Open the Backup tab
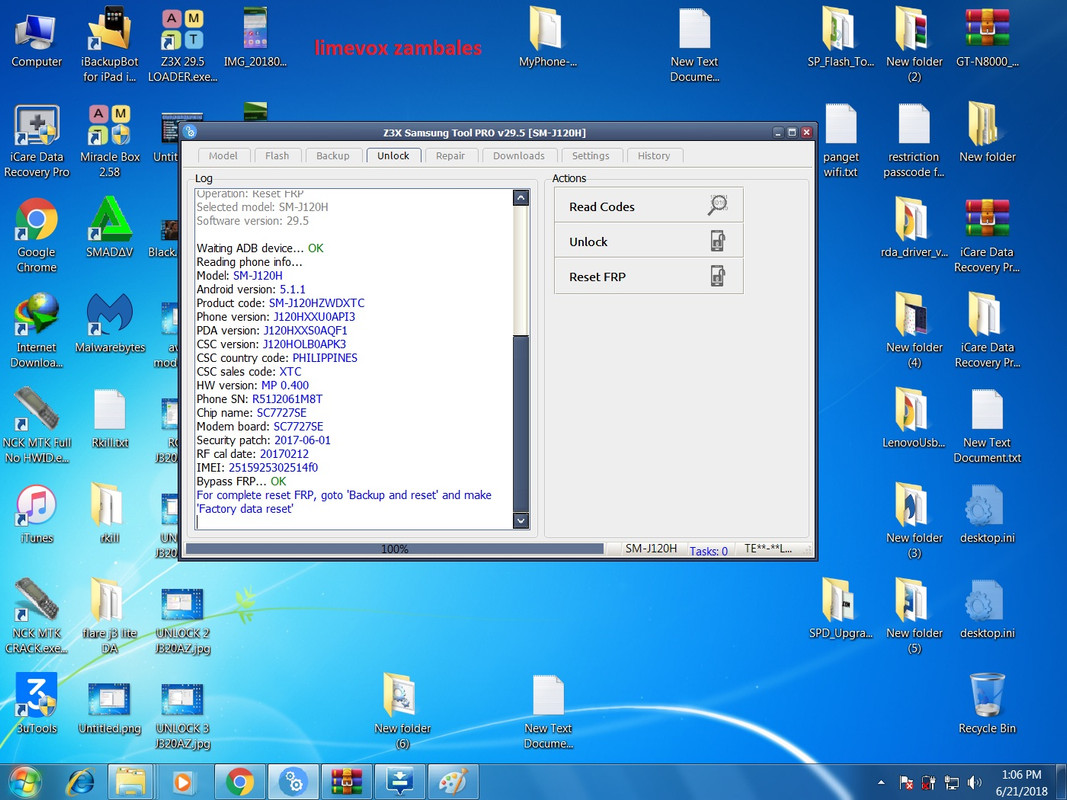 pos(333,156)
